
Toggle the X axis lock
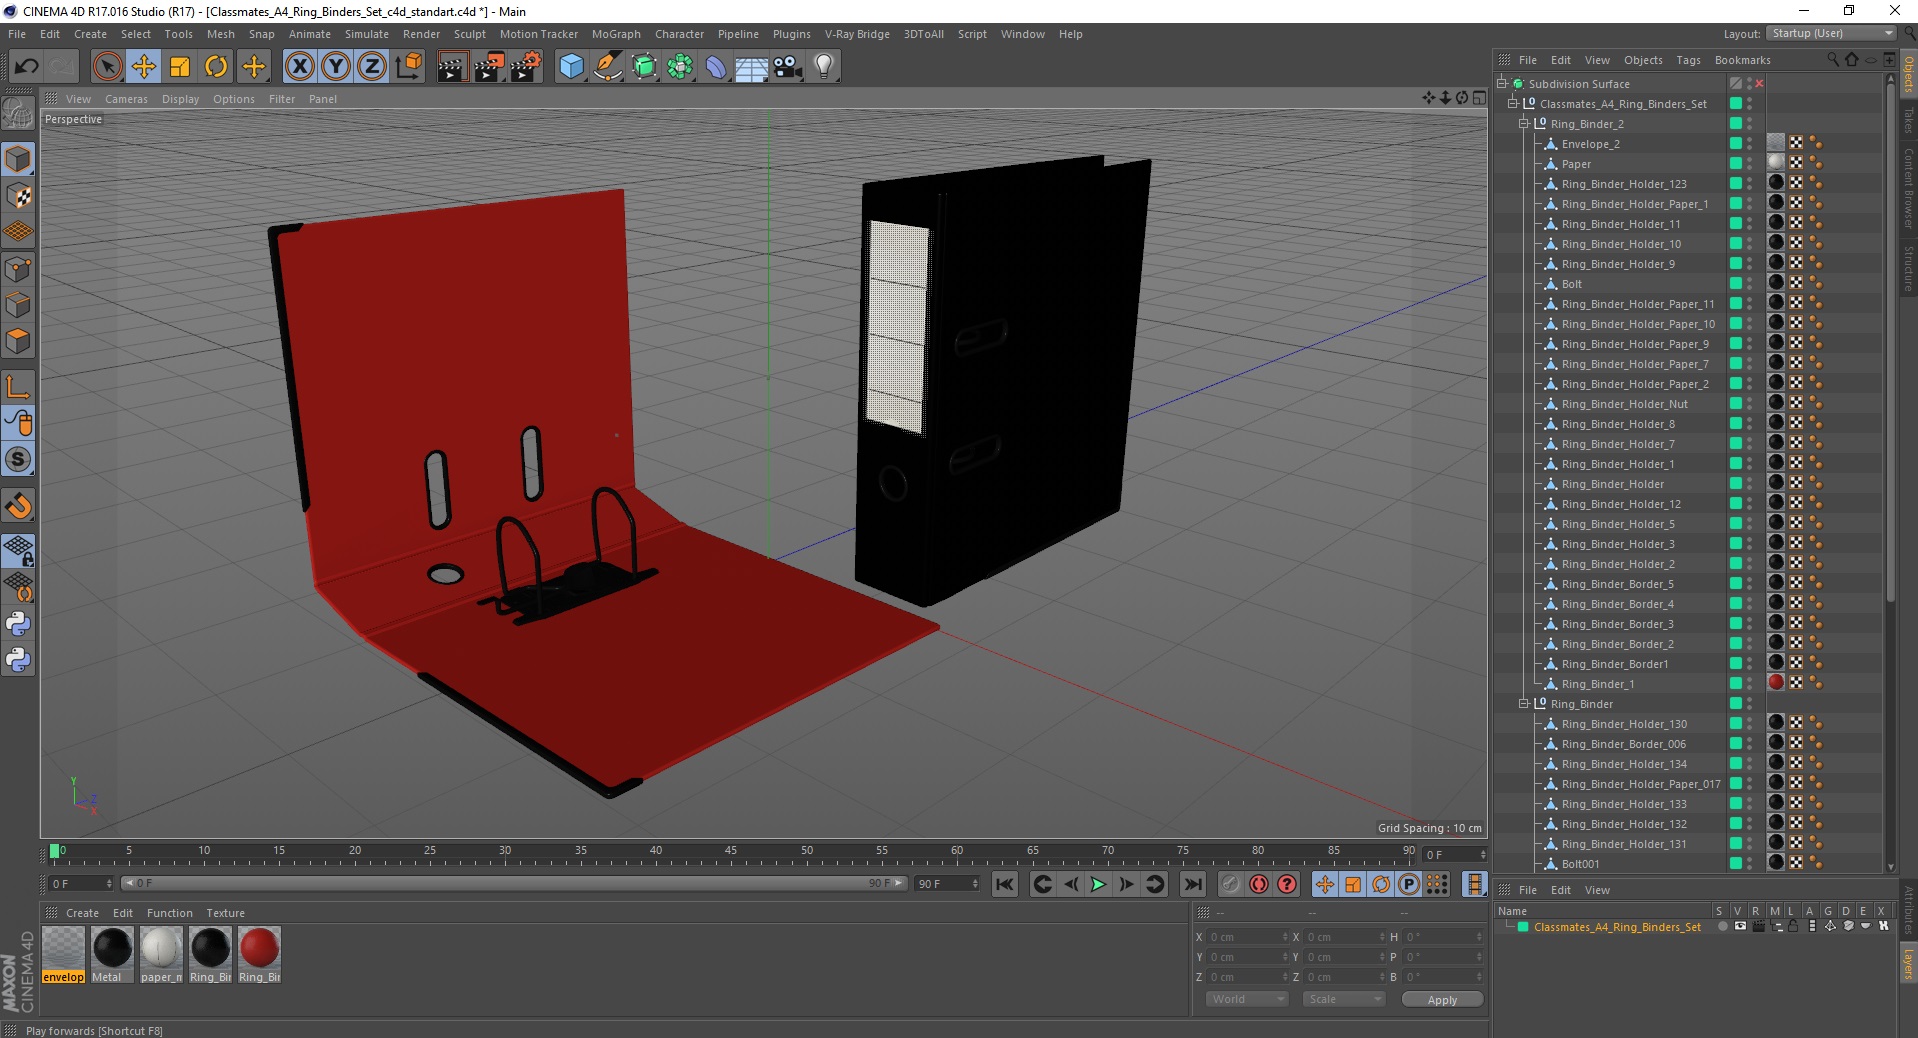coord(299,67)
